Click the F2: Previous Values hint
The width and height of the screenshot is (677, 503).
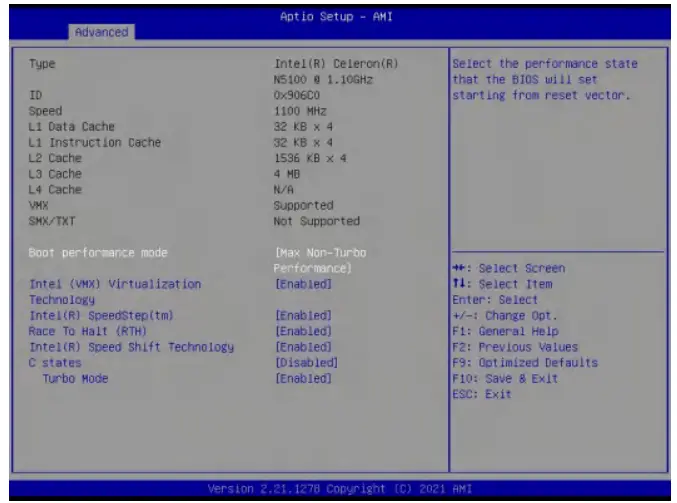(515, 347)
